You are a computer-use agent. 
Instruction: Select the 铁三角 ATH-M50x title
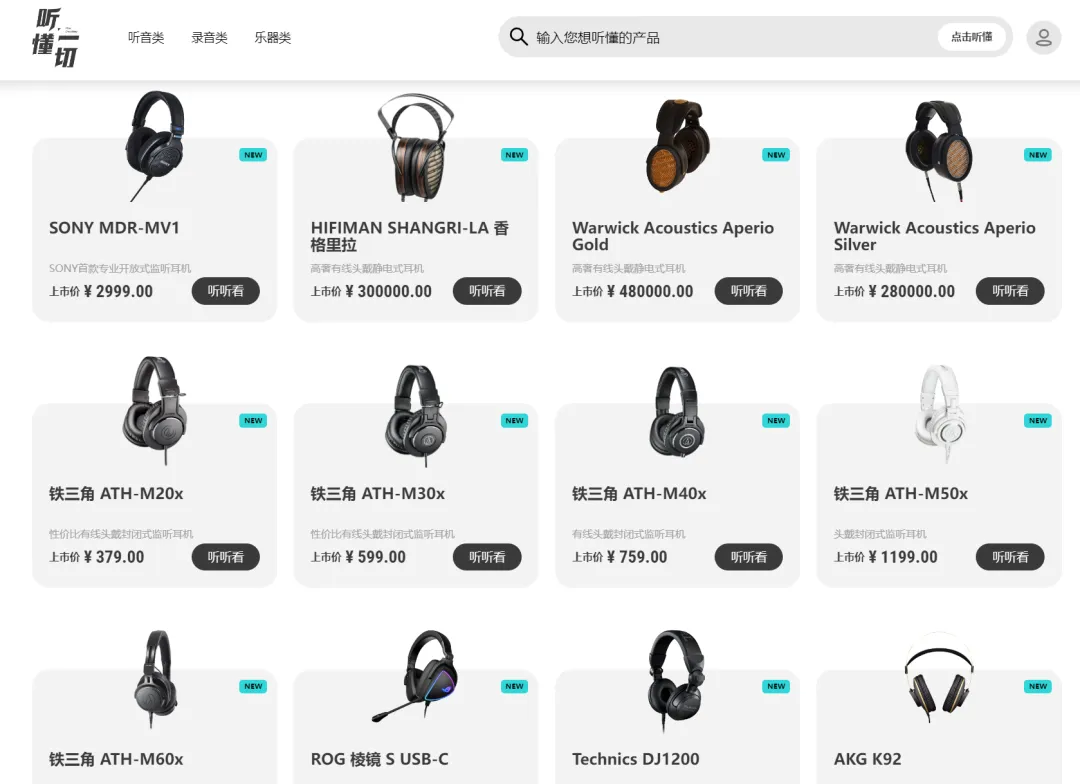click(901, 494)
